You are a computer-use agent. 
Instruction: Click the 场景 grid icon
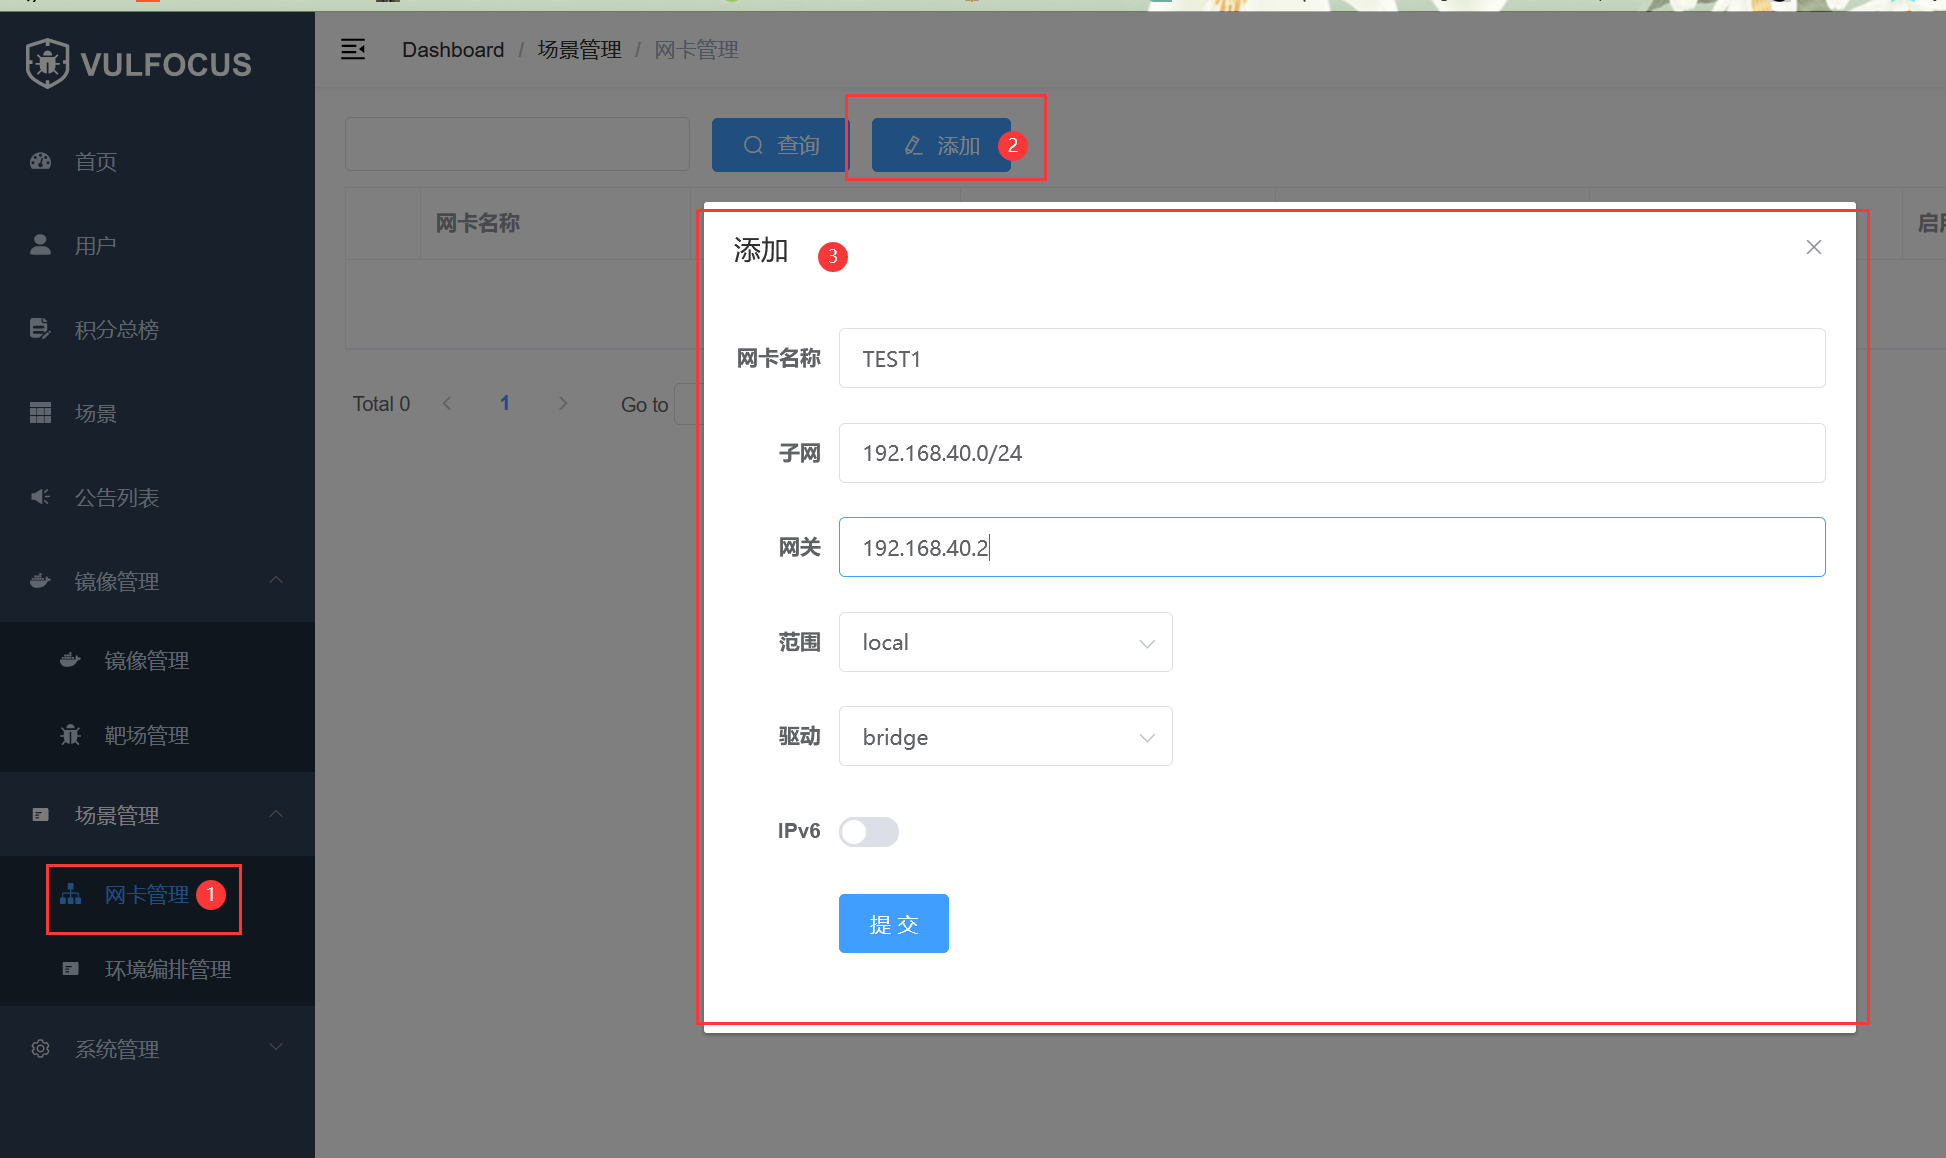coord(41,413)
